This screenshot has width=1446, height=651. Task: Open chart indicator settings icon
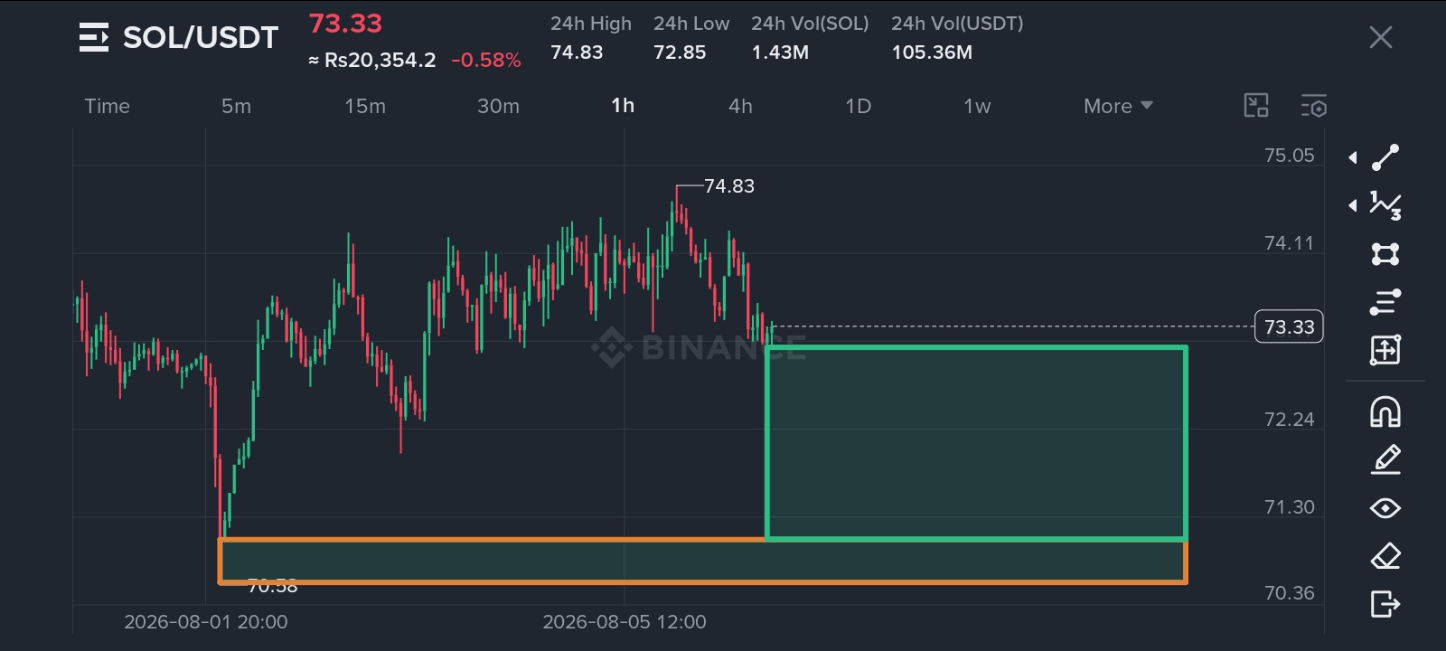(1314, 106)
